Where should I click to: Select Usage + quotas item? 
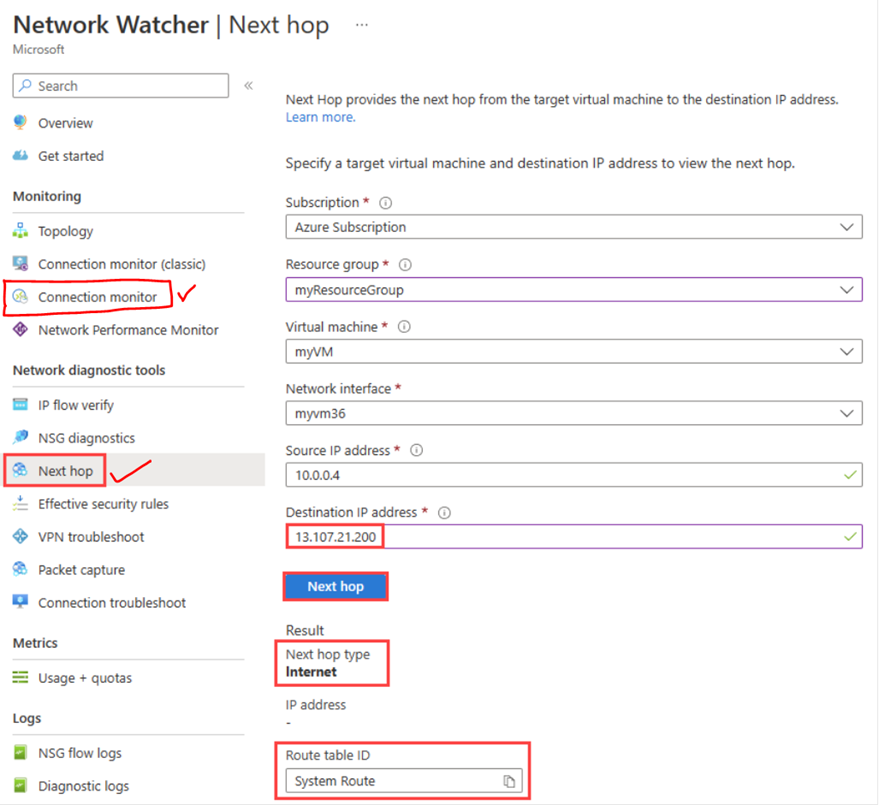(x=85, y=678)
